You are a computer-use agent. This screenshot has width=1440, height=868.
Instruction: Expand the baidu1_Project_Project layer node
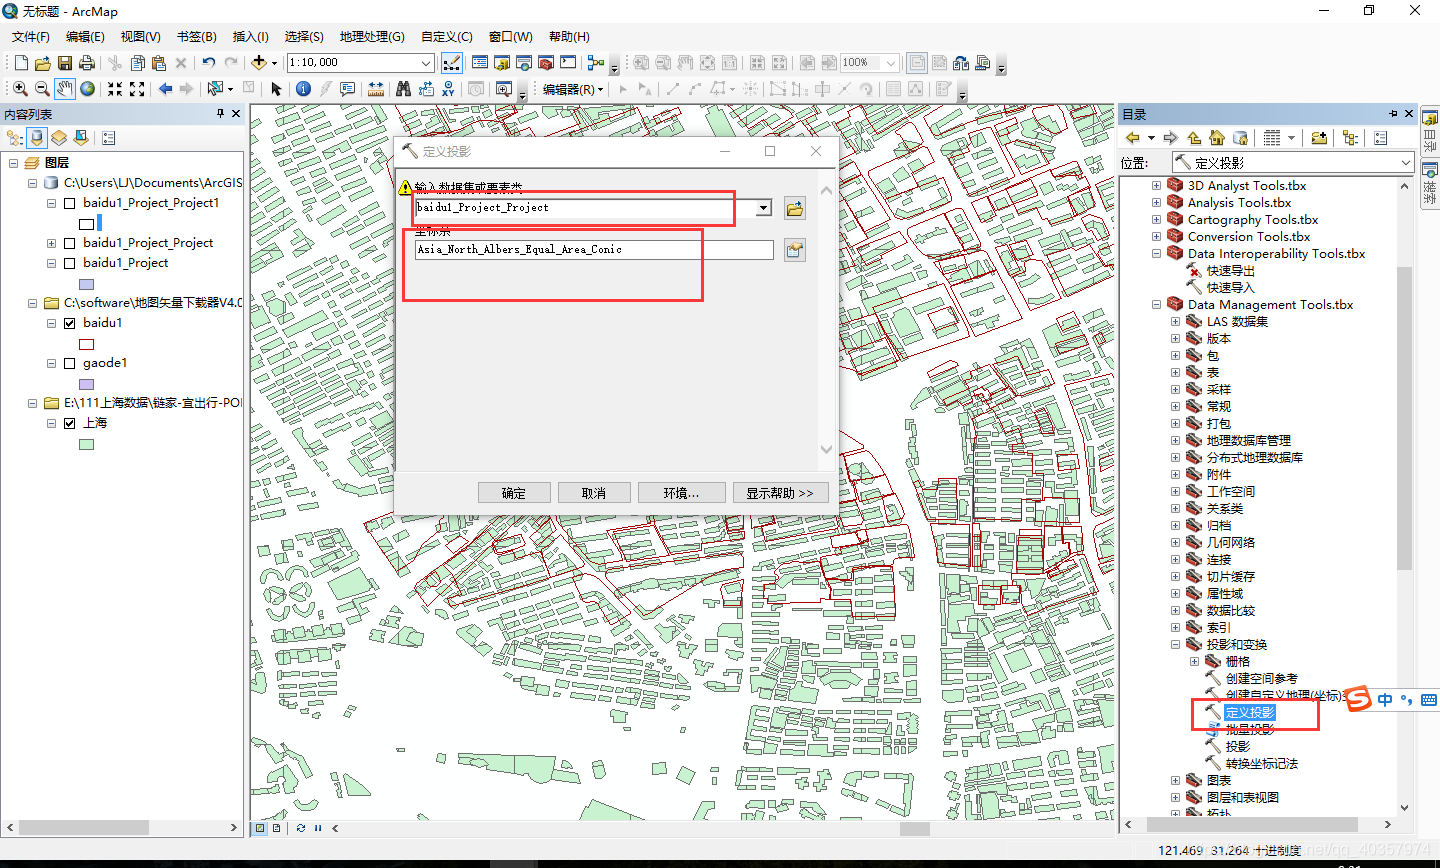51,243
